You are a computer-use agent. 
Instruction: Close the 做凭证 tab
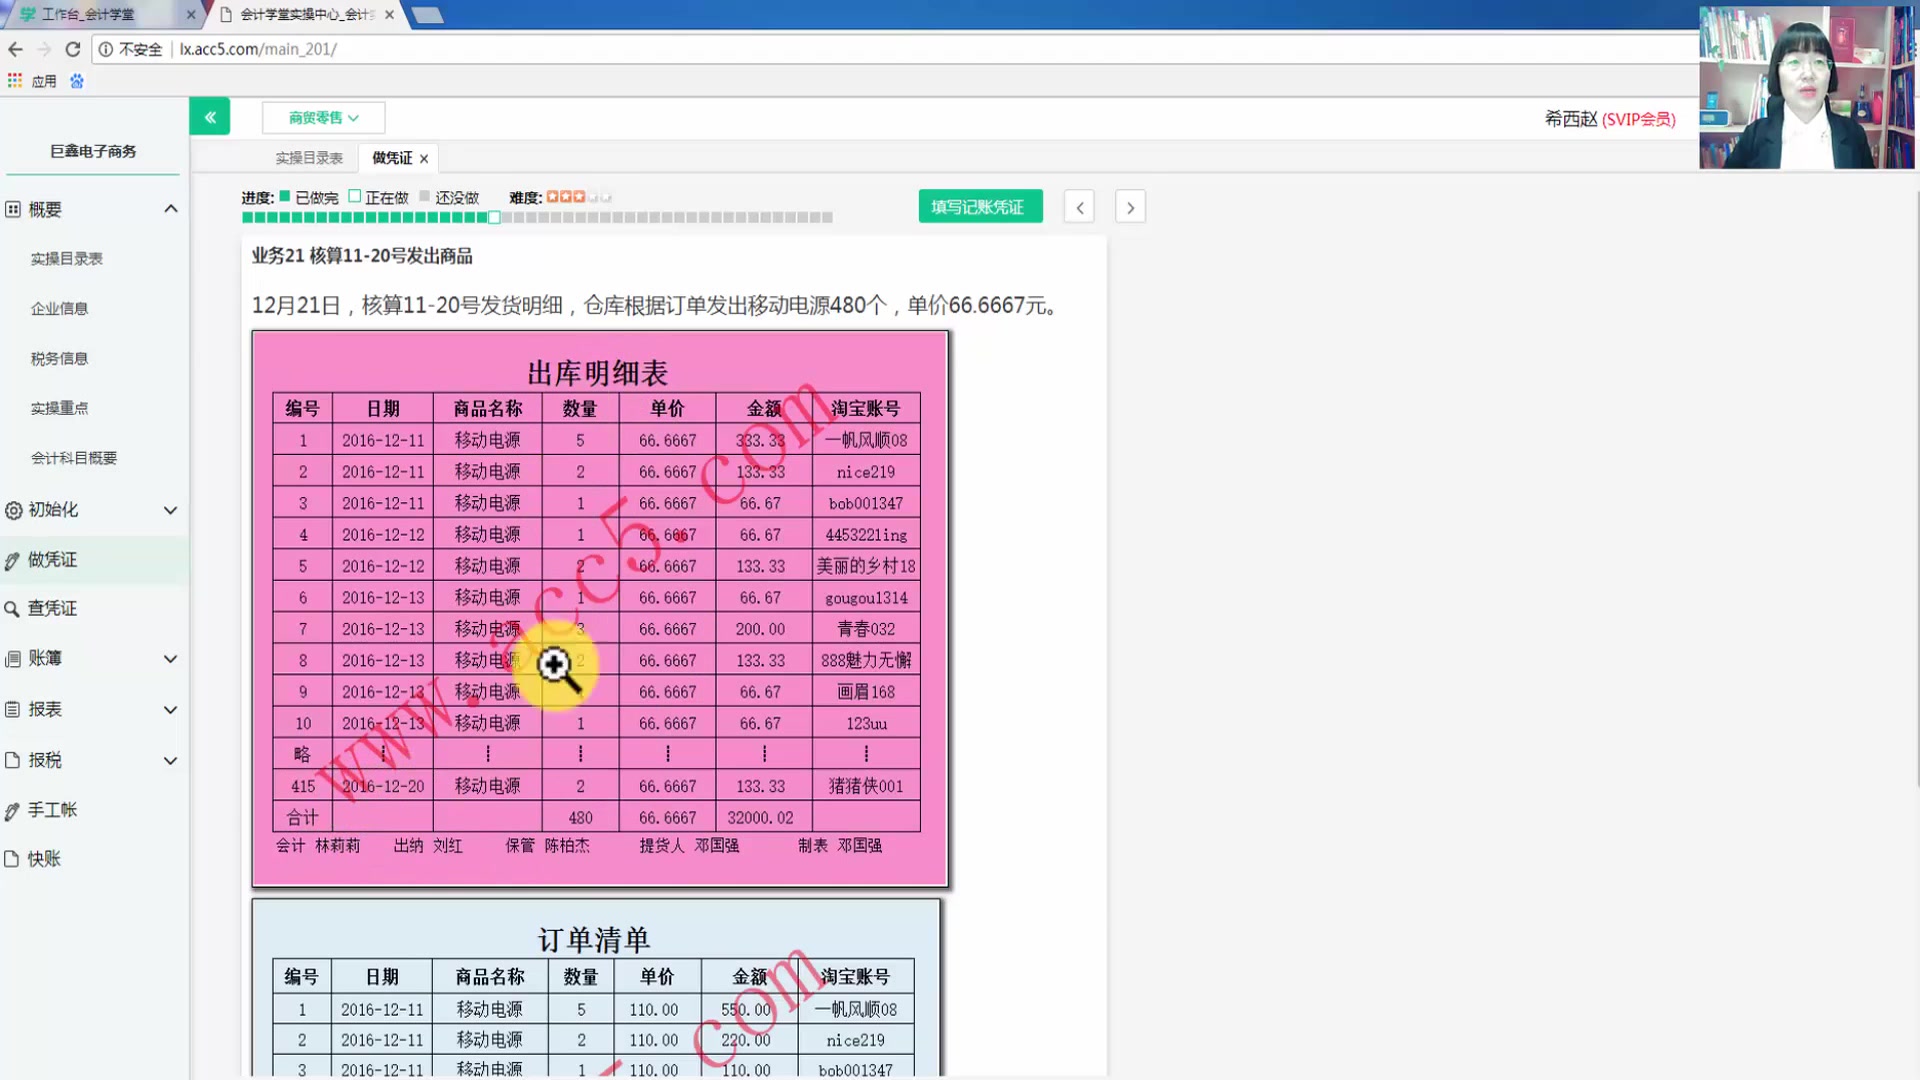coord(424,158)
